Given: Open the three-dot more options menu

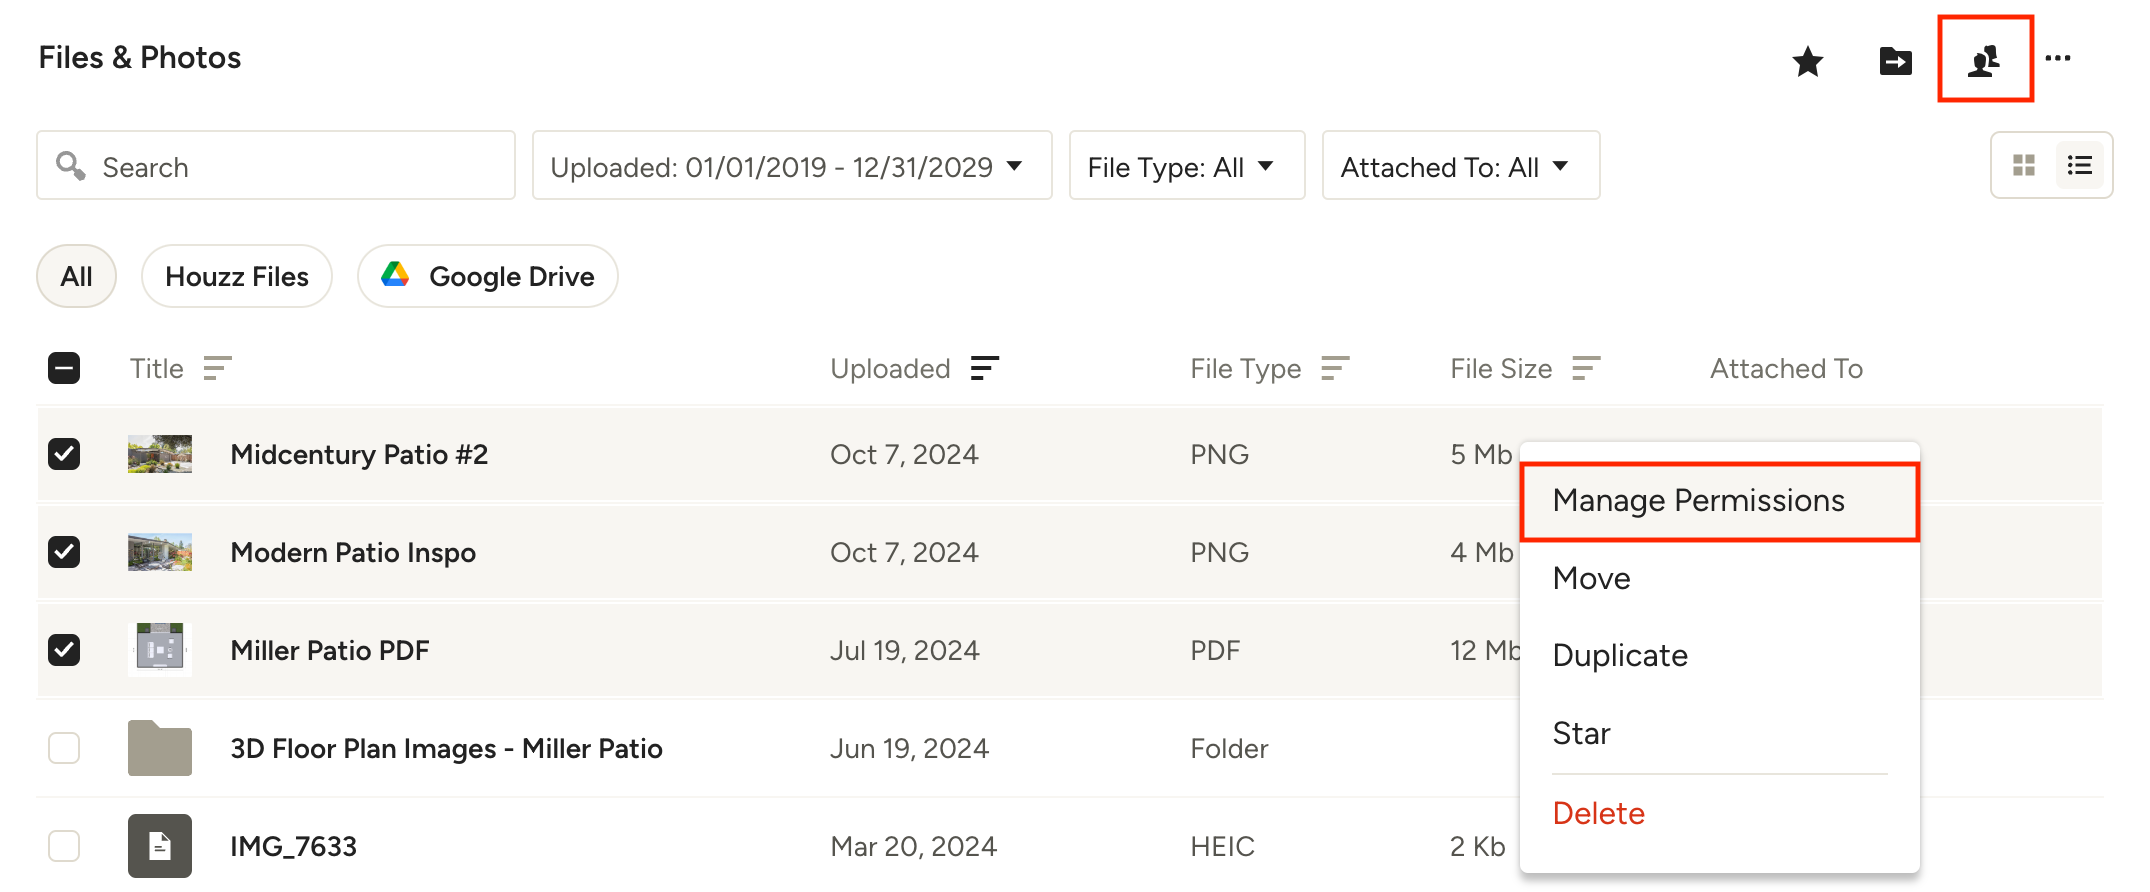Looking at the screenshot, I should coord(2058,59).
